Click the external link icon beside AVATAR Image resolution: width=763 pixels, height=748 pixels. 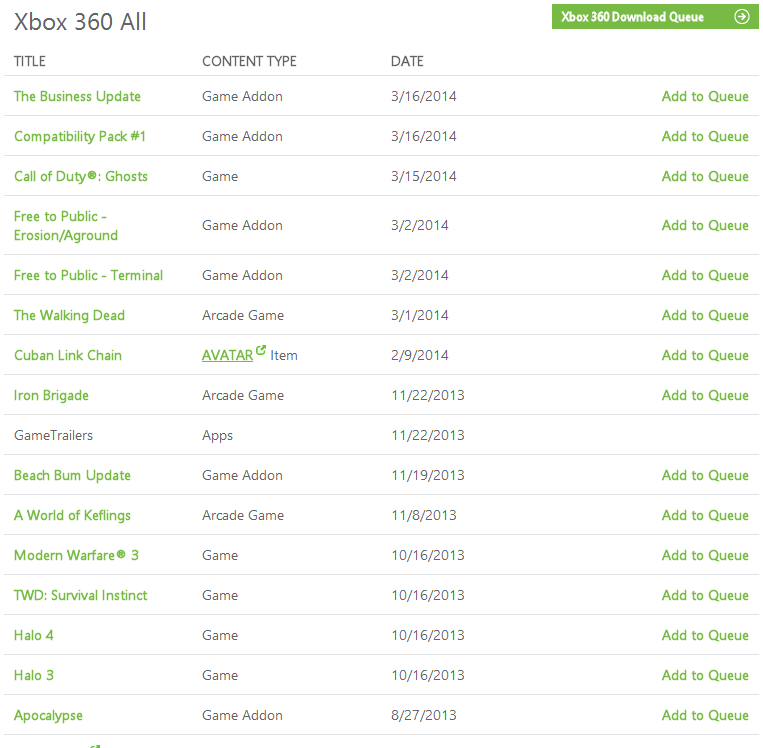click(262, 351)
